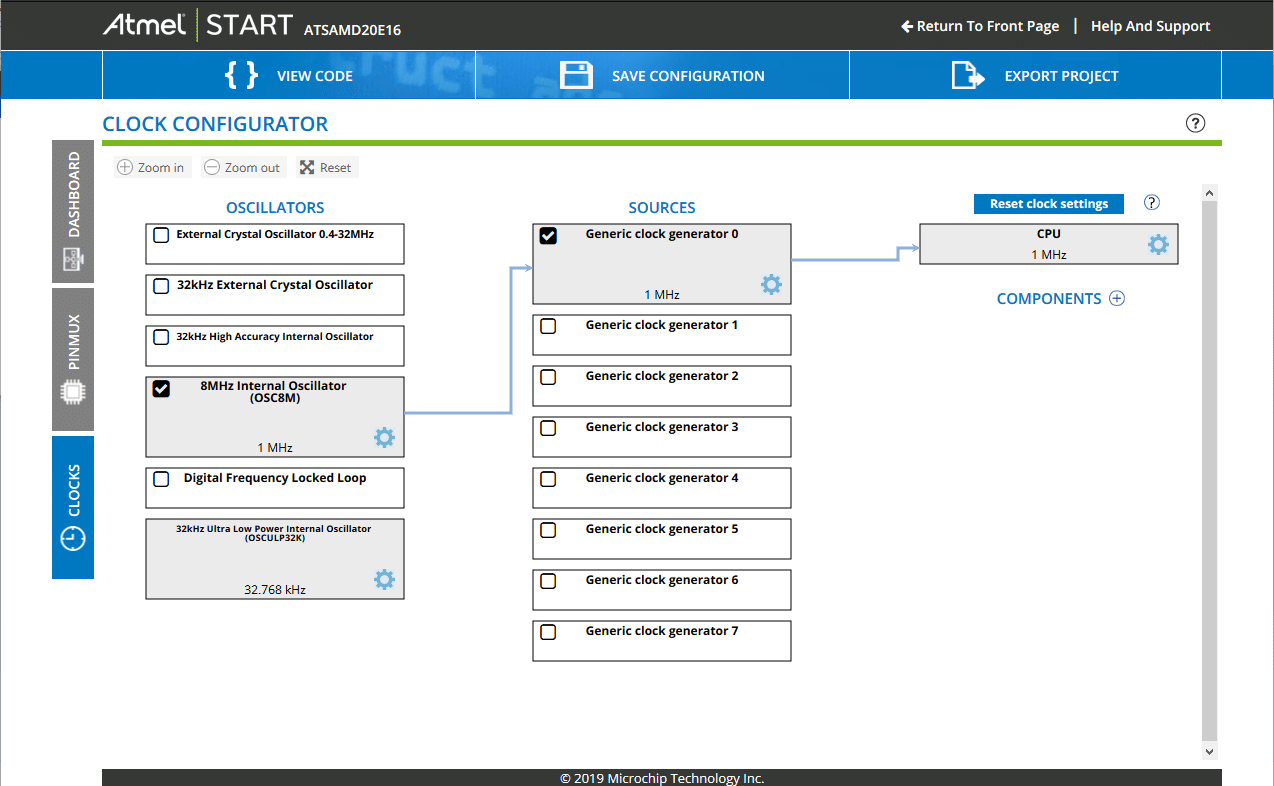Click EXPORT PROJECT in top bar
Viewport: 1274px width, 786px height.
coord(1035,75)
